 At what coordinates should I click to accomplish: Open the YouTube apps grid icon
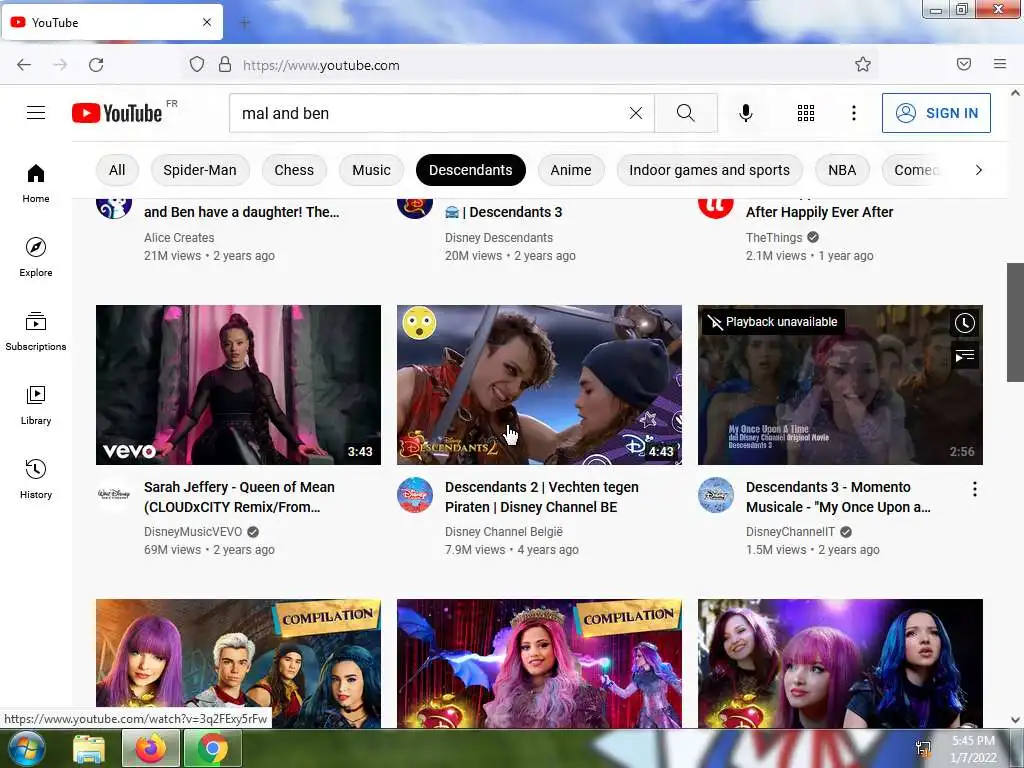click(x=806, y=113)
